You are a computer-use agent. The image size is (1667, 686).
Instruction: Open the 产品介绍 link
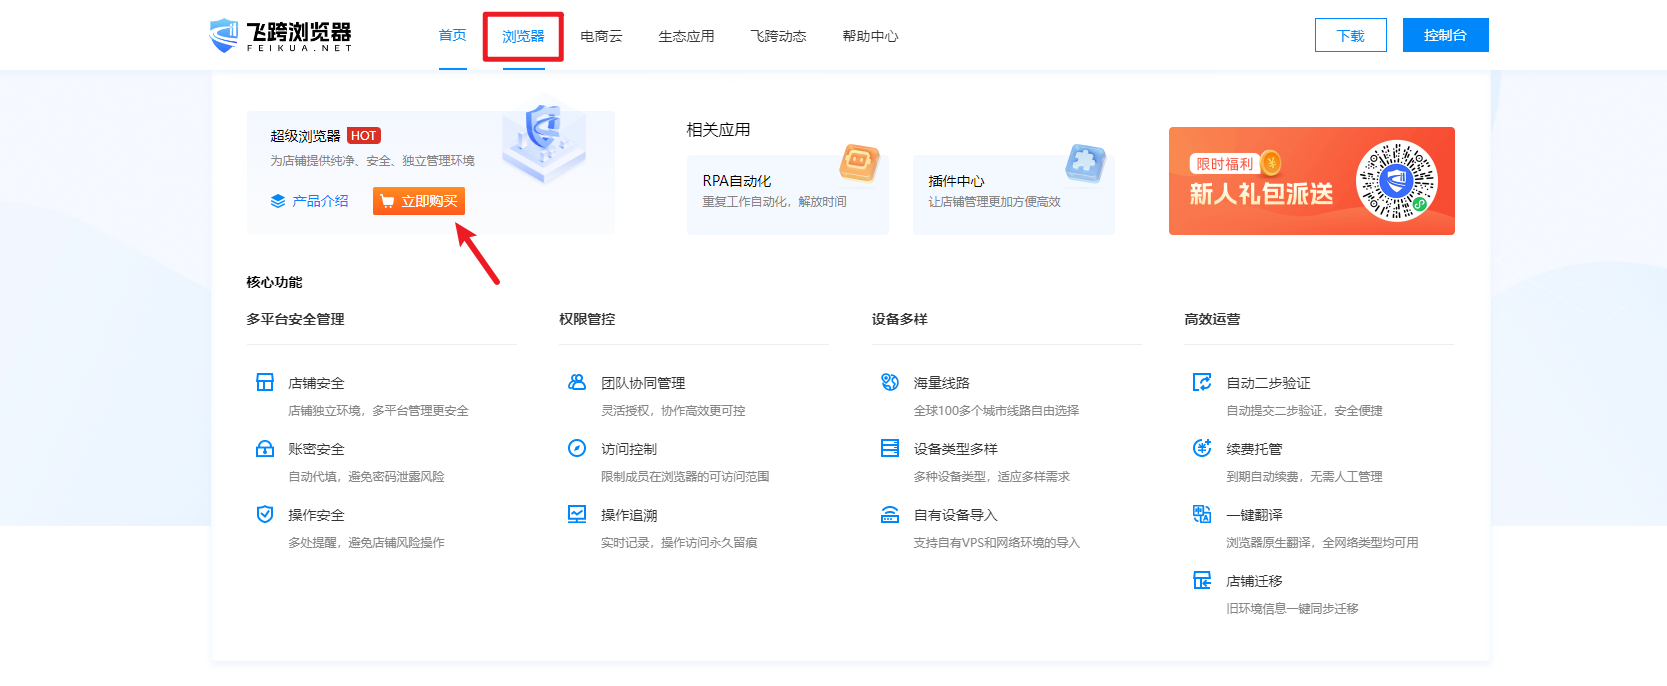[310, 201]
